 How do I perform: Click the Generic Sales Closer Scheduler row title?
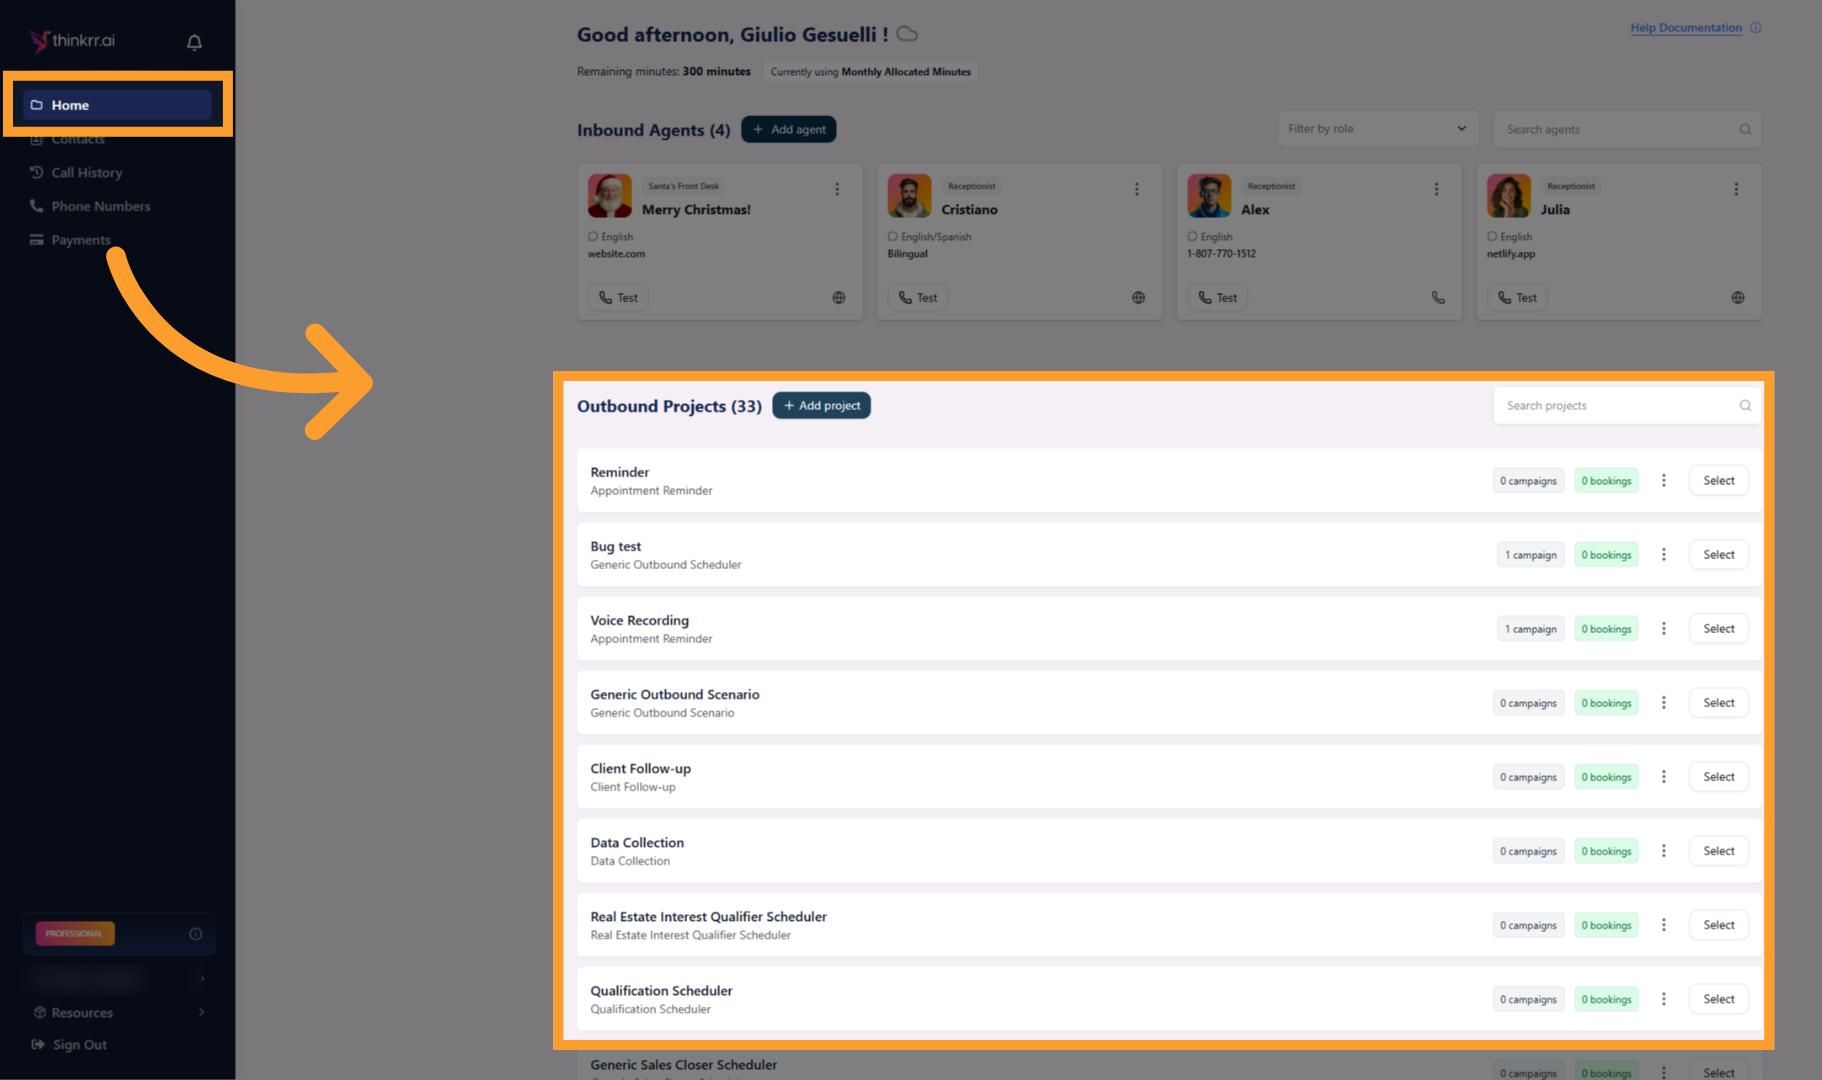pos(684,1065)
